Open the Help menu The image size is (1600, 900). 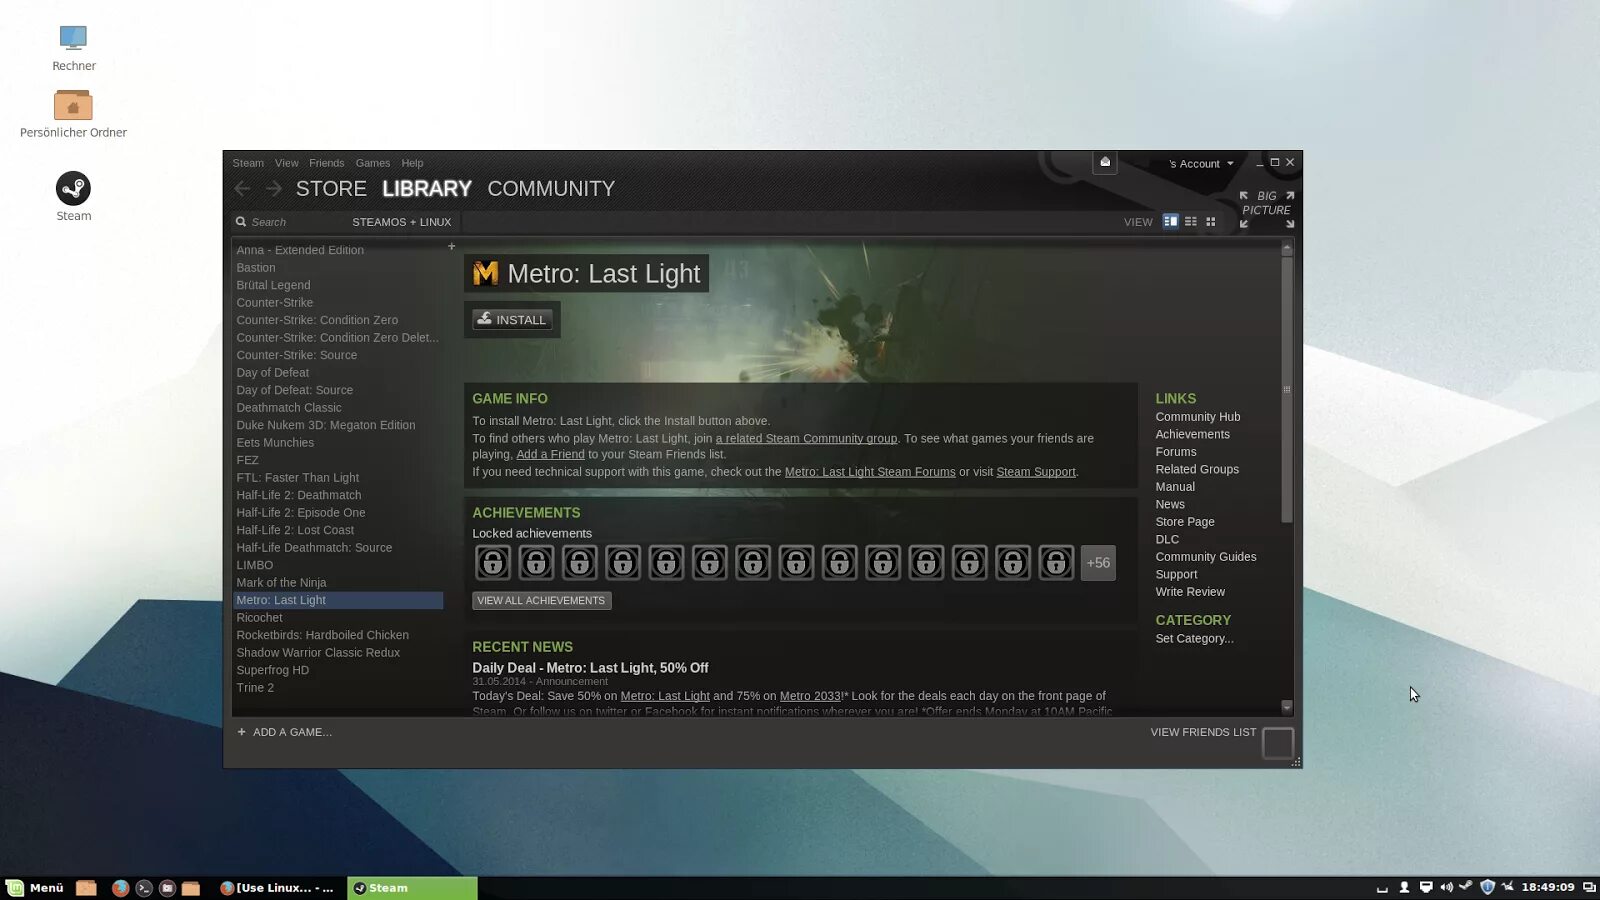[412, 163]
